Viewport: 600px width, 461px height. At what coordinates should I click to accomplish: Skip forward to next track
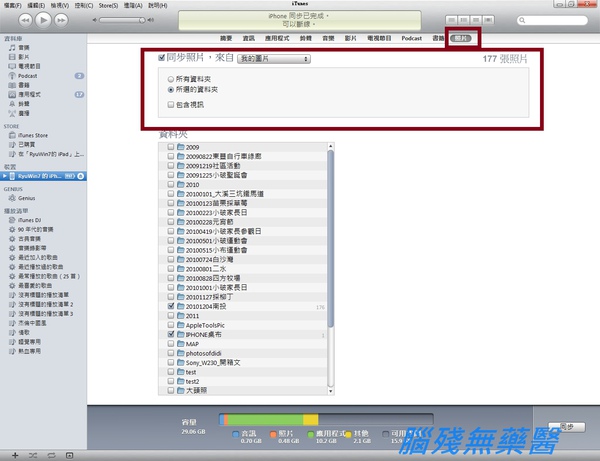(61, 20)
